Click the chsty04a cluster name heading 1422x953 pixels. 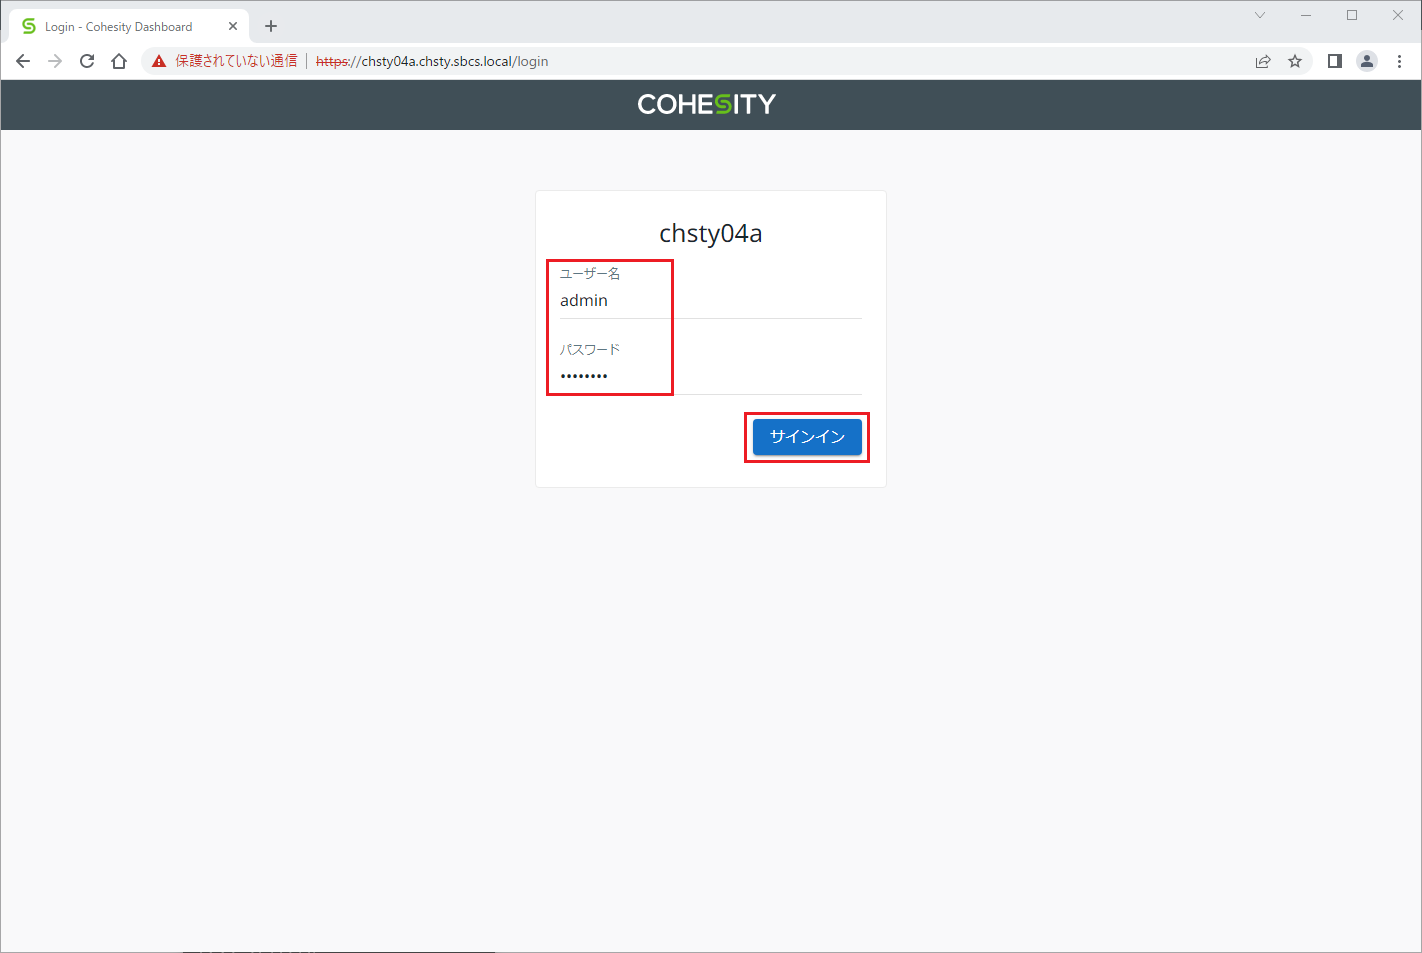pyautogui.click(x=711, y=233)
